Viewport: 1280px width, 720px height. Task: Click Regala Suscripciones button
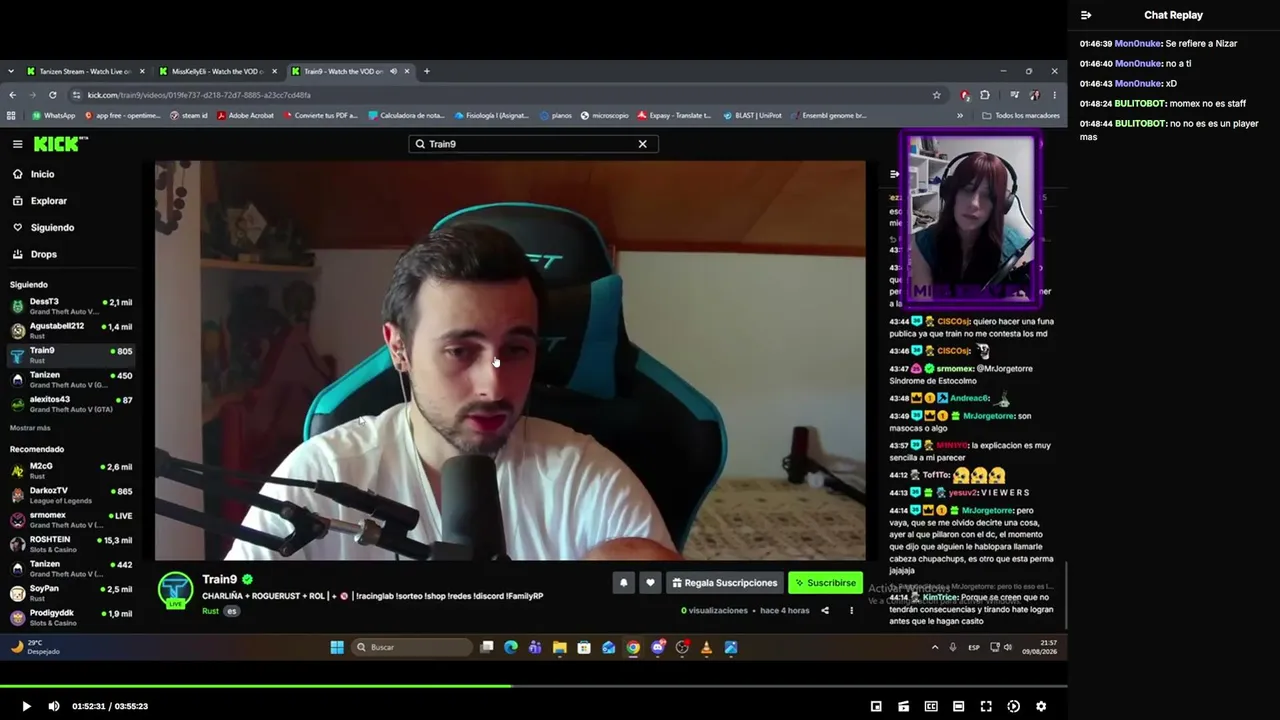click(x=724, y=583)
